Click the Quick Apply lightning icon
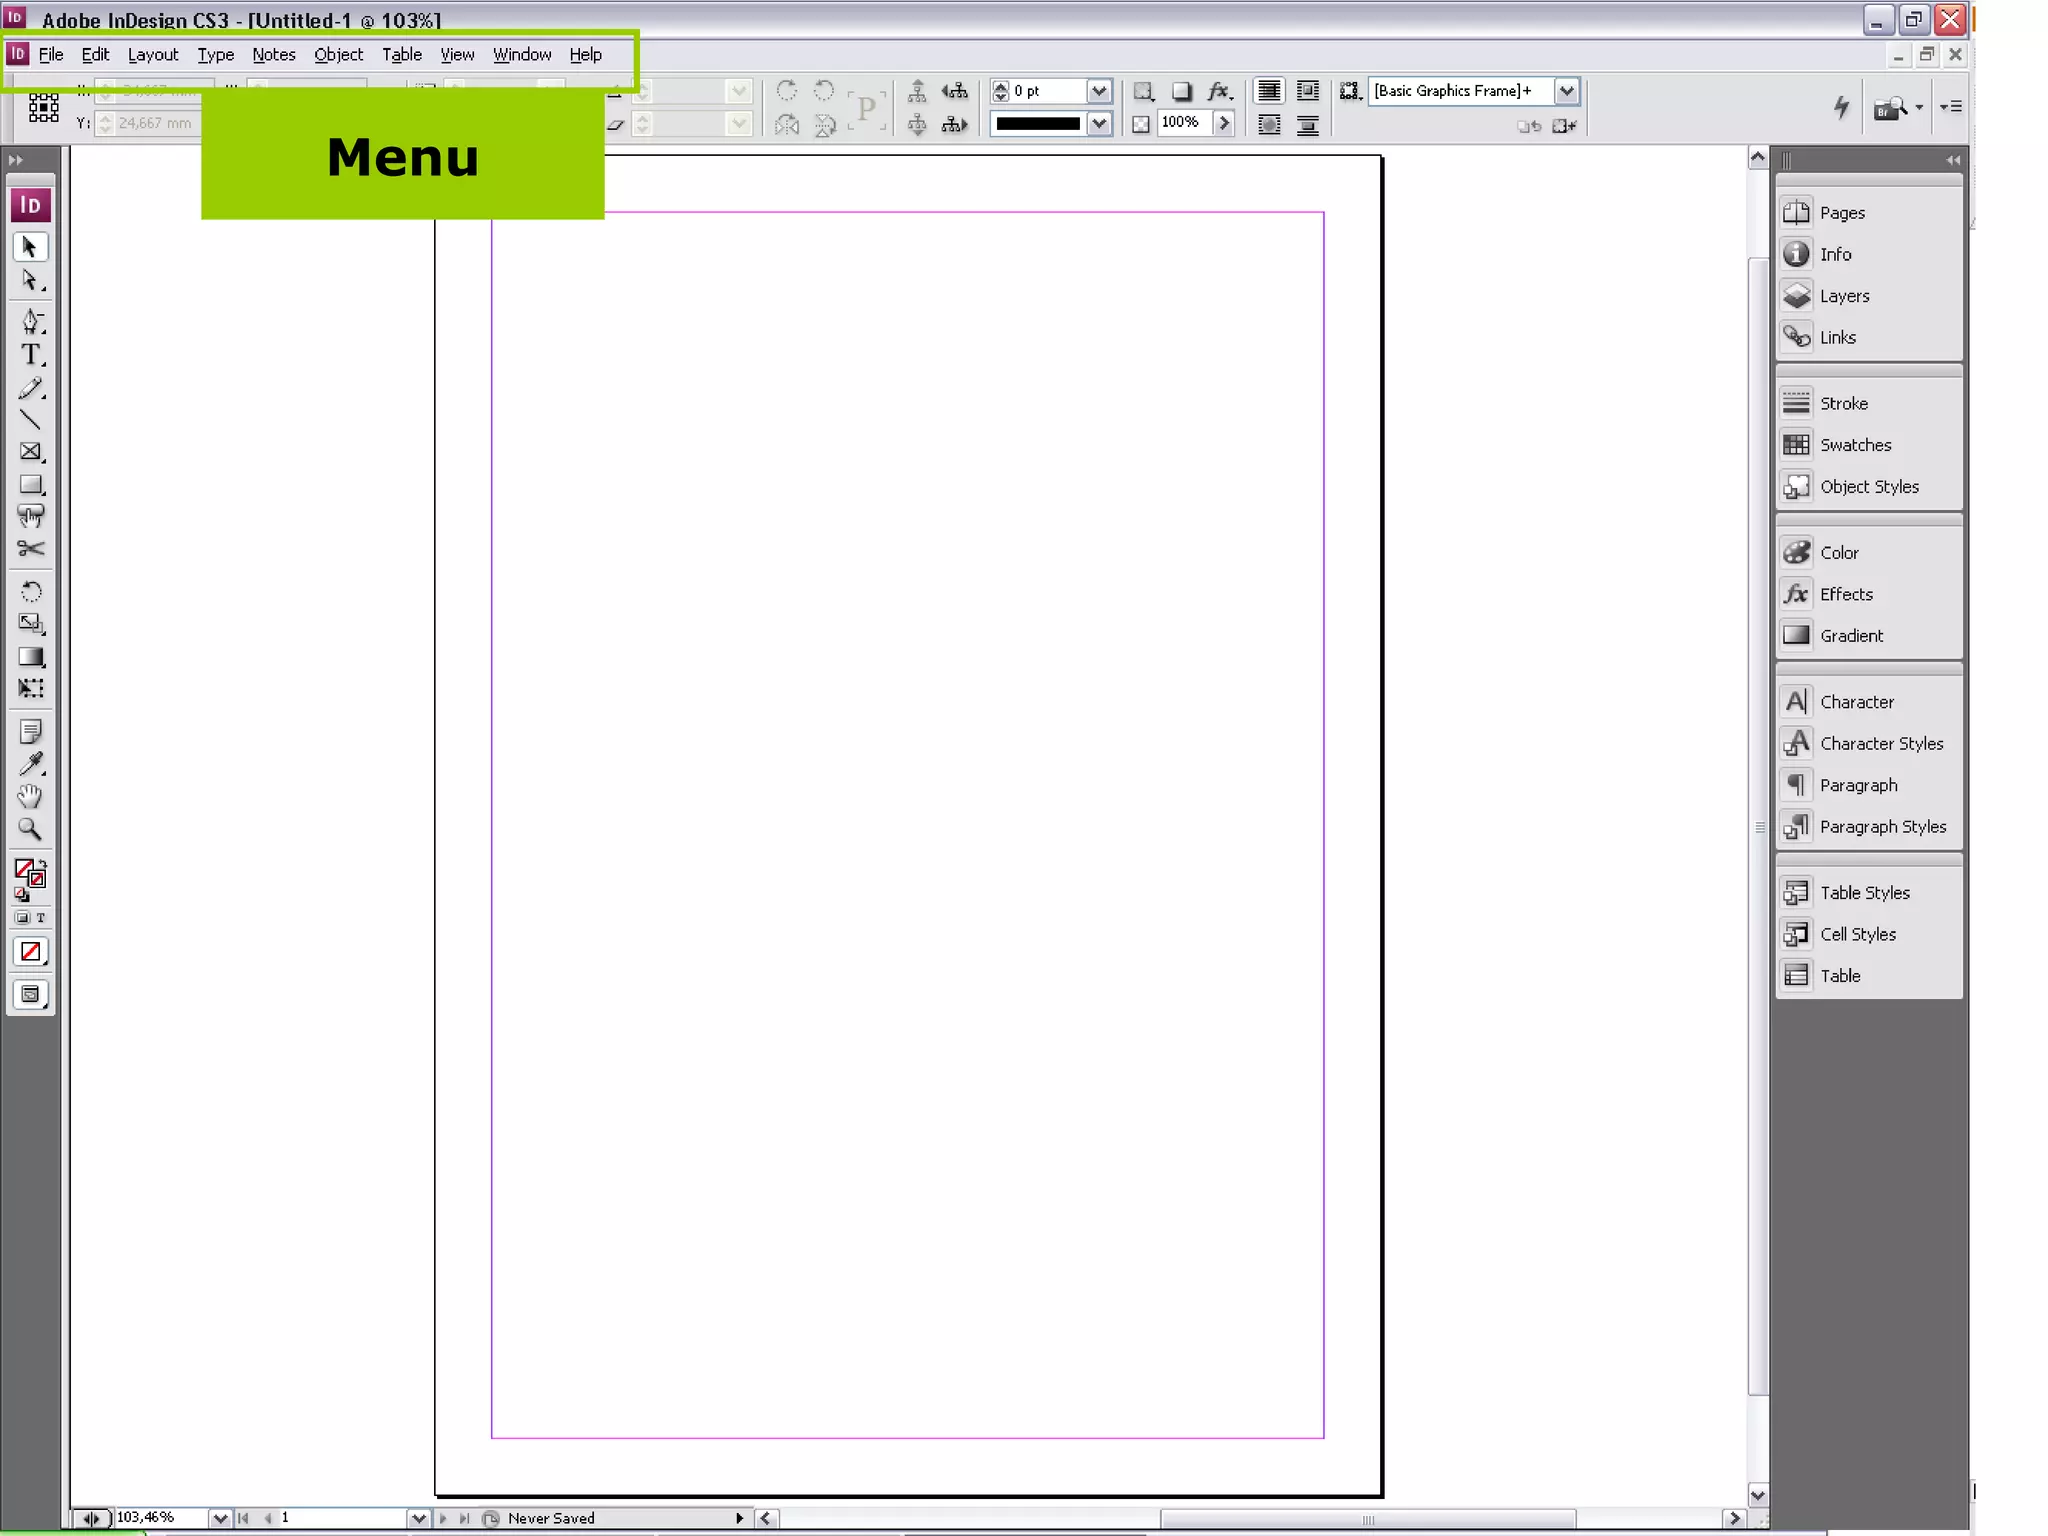 1841,107
